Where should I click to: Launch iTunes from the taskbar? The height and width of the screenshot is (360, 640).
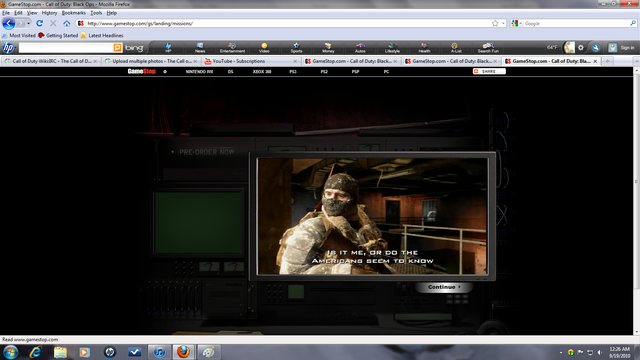click(159, 352)
